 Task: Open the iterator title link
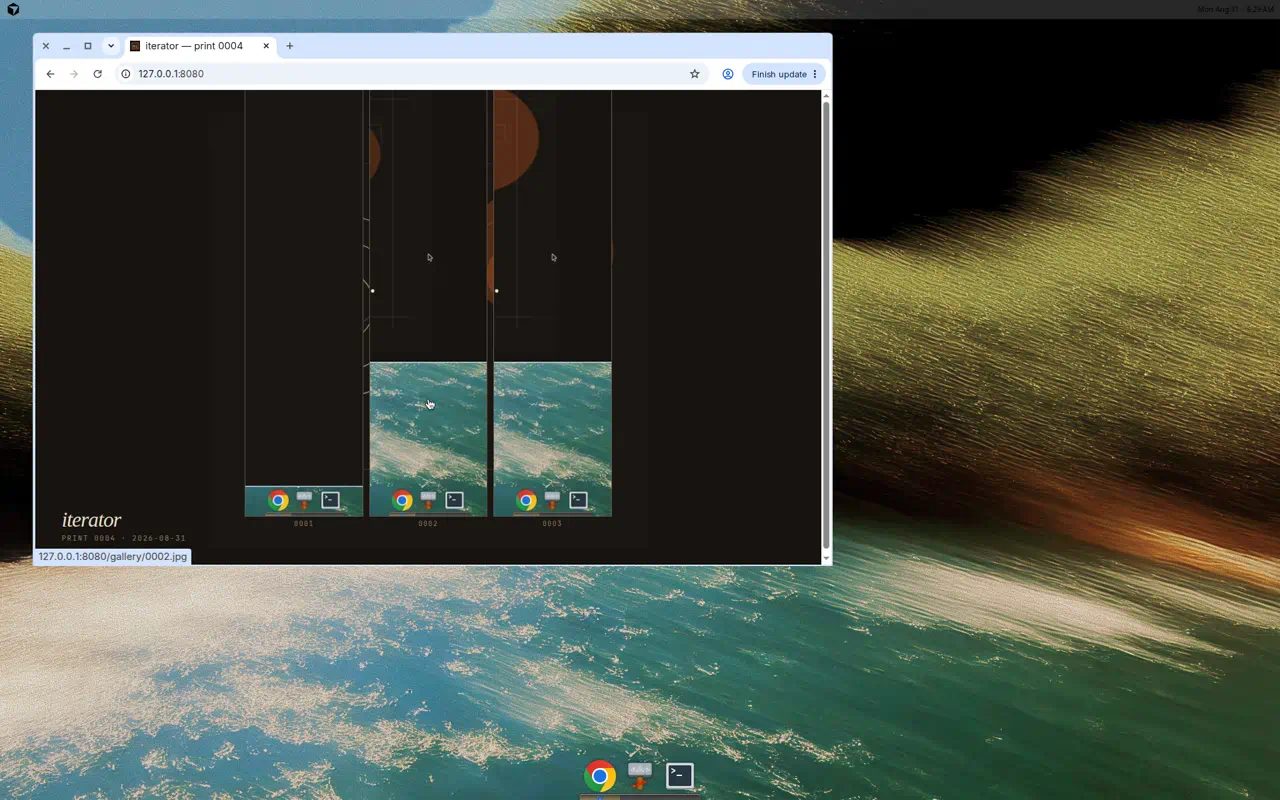pyautogui.click(x=91, y=520)
